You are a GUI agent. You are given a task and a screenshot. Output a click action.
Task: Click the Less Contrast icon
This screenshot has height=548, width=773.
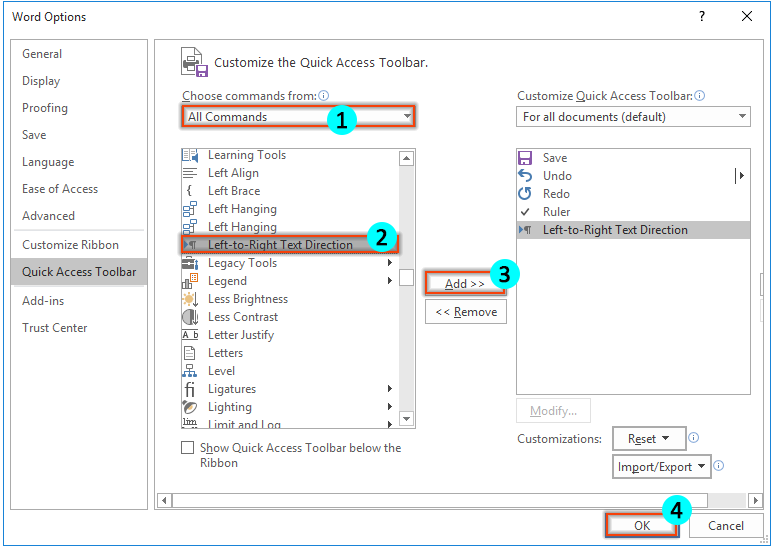190,317
